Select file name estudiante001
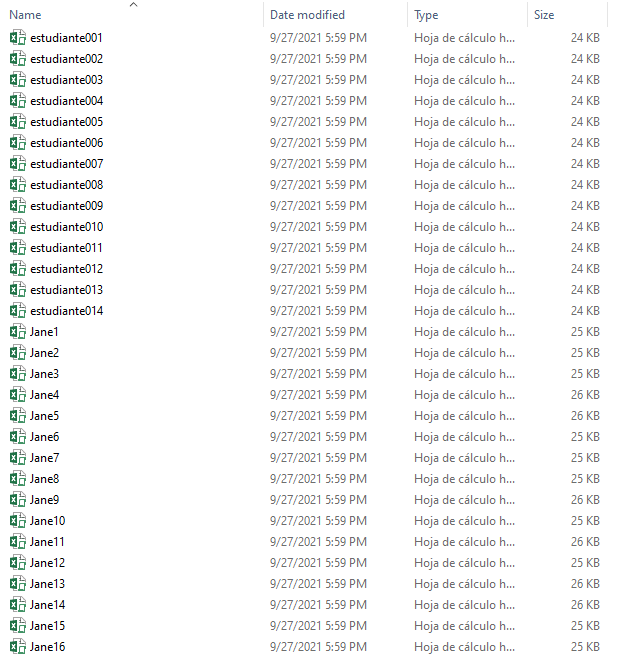Screen dimensions: 639x656 (66, 38)
